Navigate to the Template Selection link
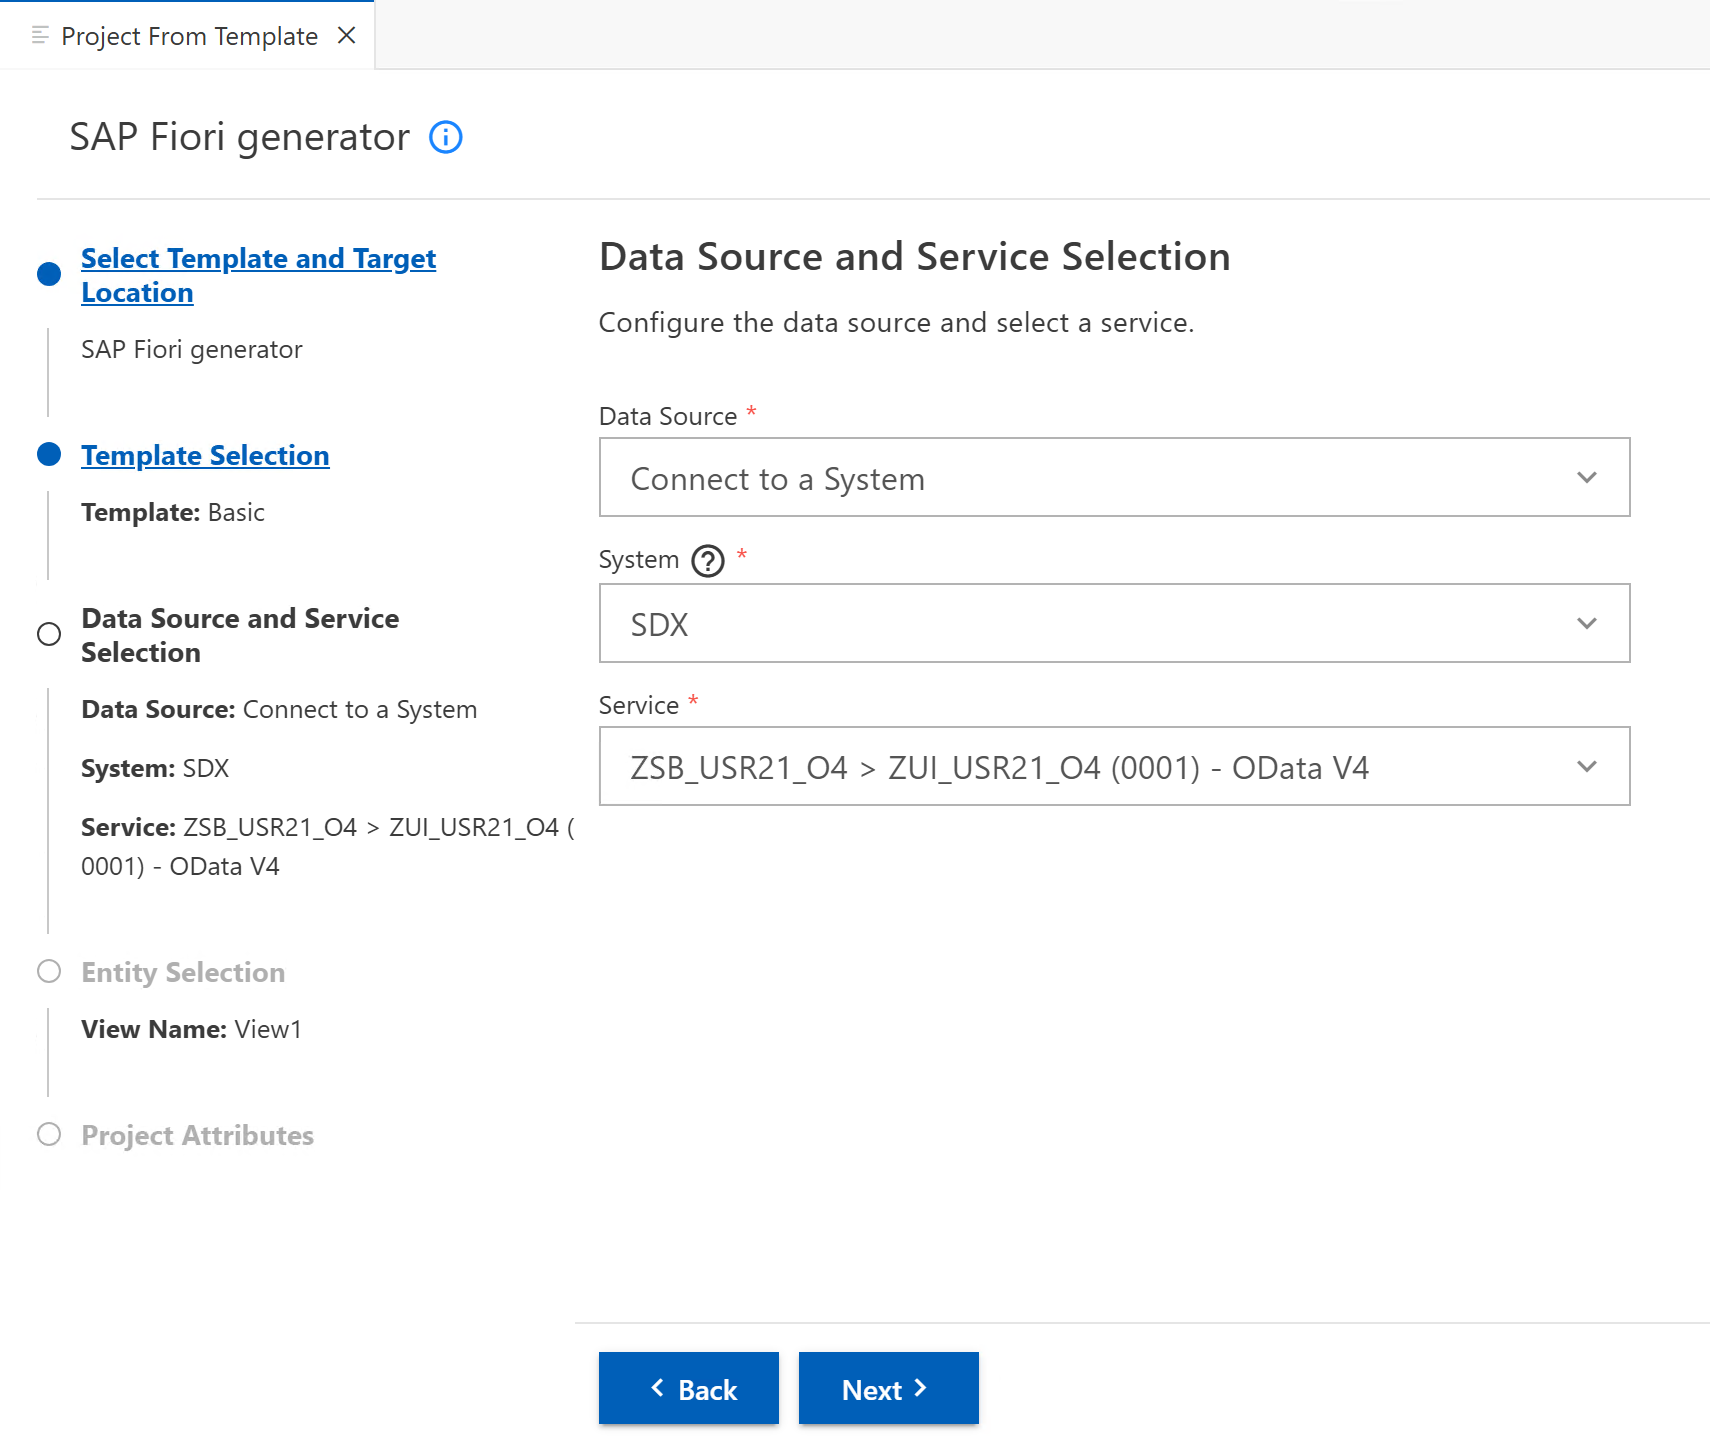This screenshot has height=1444, width=1710. pyautogui.click(x=204, y=455)
